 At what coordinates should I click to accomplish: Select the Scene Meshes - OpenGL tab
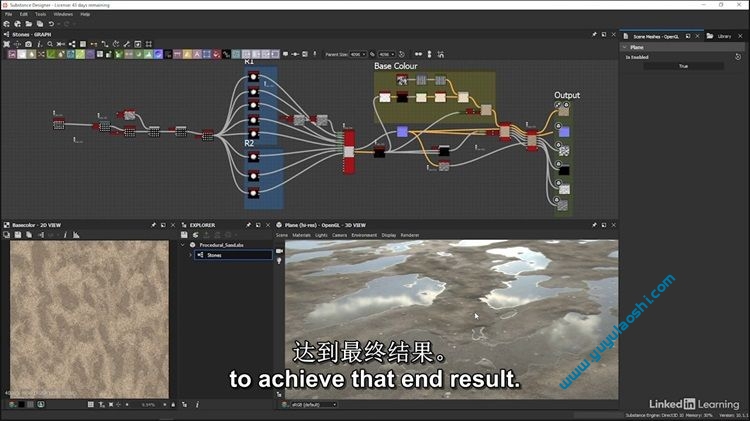(x=655, y=36)
